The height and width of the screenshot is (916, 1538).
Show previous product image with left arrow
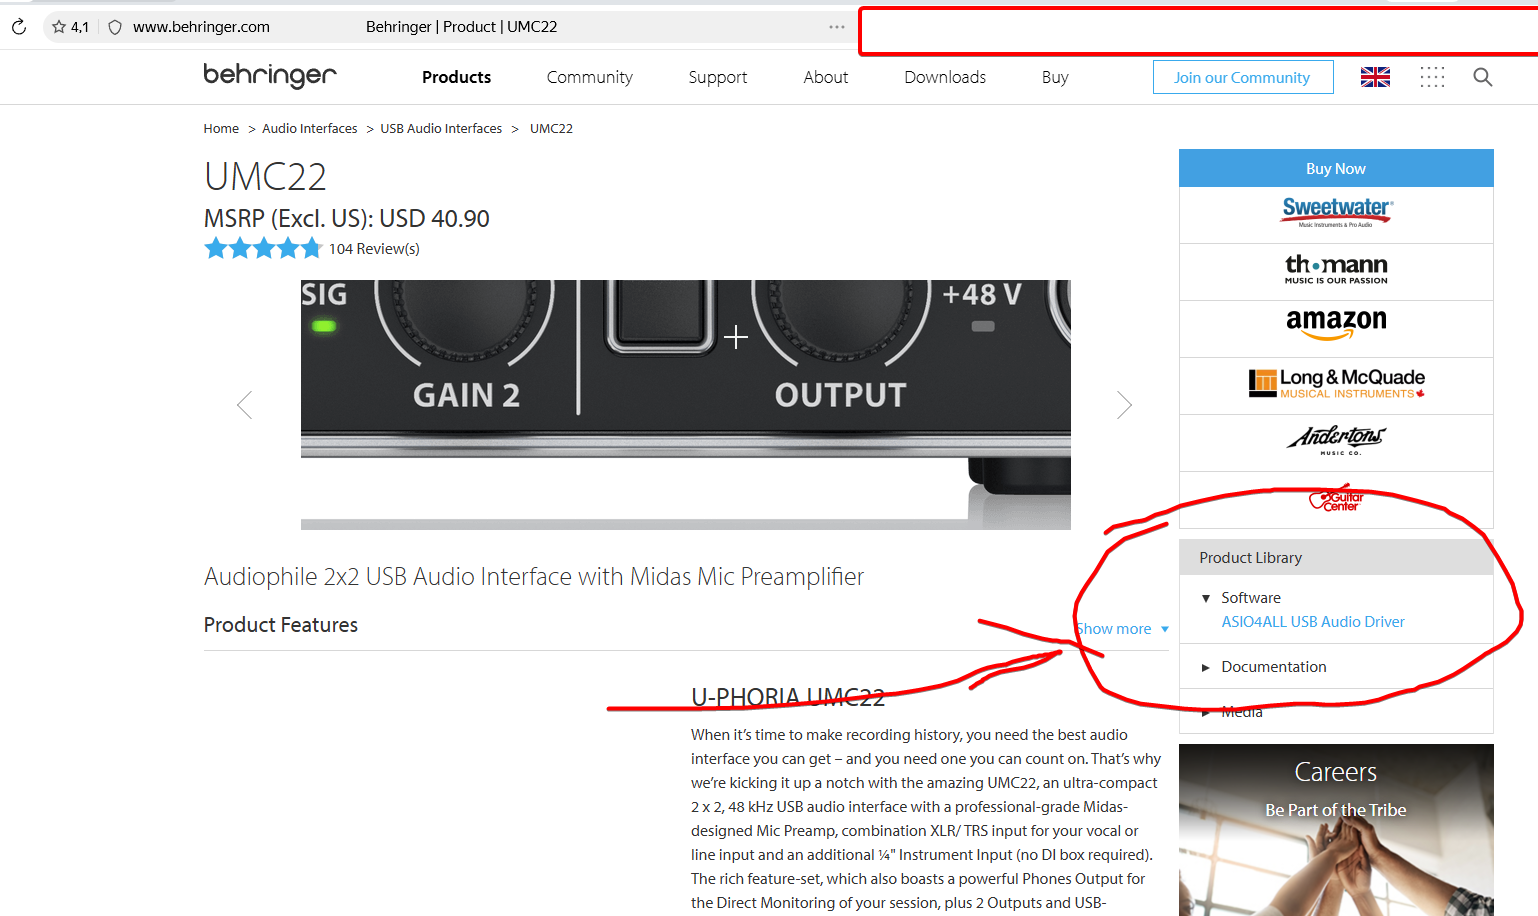click(244, 405)
